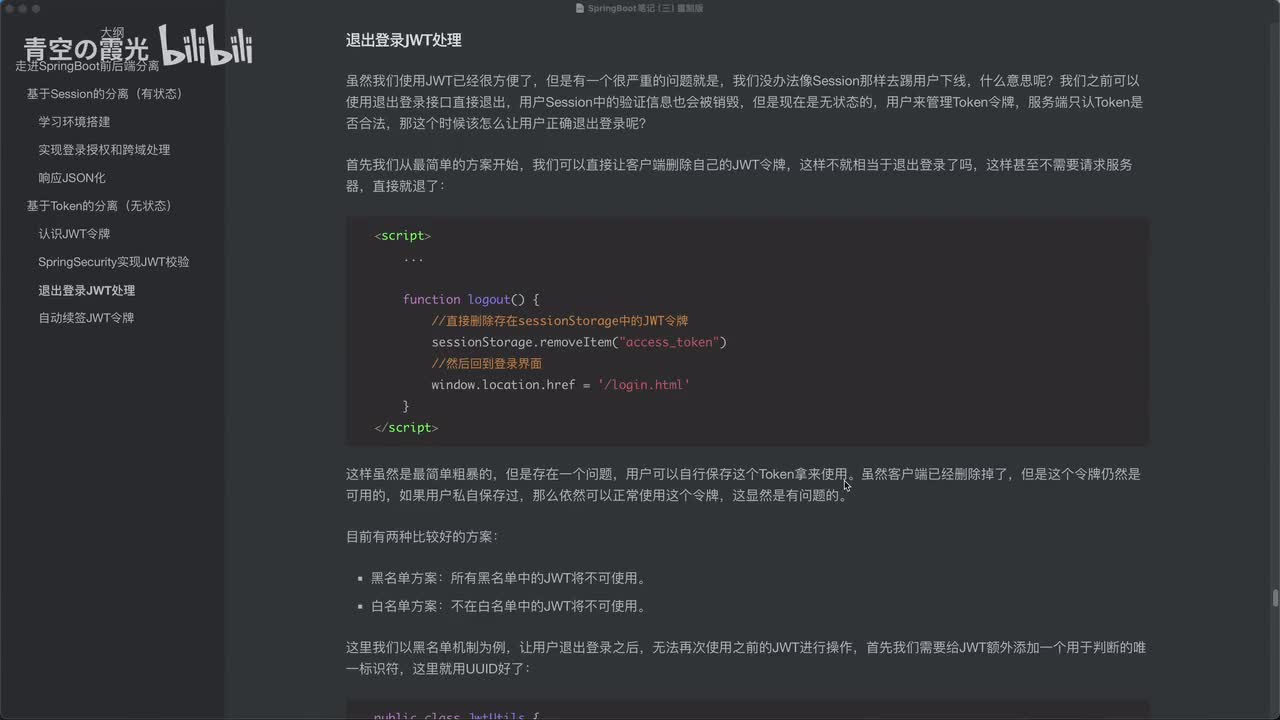This screenshot has width=1280, height=720.
Task: Click the opening <script> tag line
Action: (402, 236)
